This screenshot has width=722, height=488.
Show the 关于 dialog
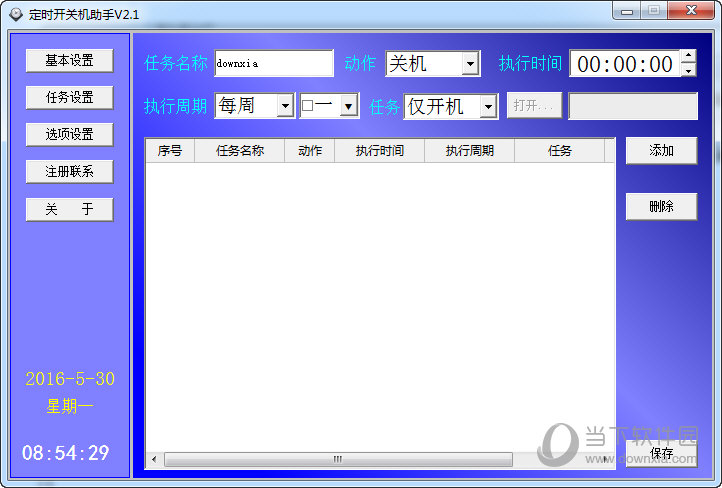[70, 209]
